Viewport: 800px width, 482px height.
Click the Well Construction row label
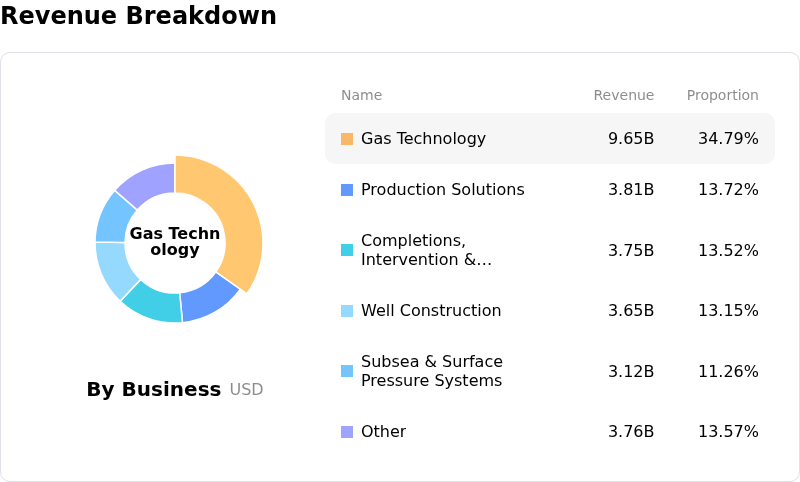coord(431,311)
